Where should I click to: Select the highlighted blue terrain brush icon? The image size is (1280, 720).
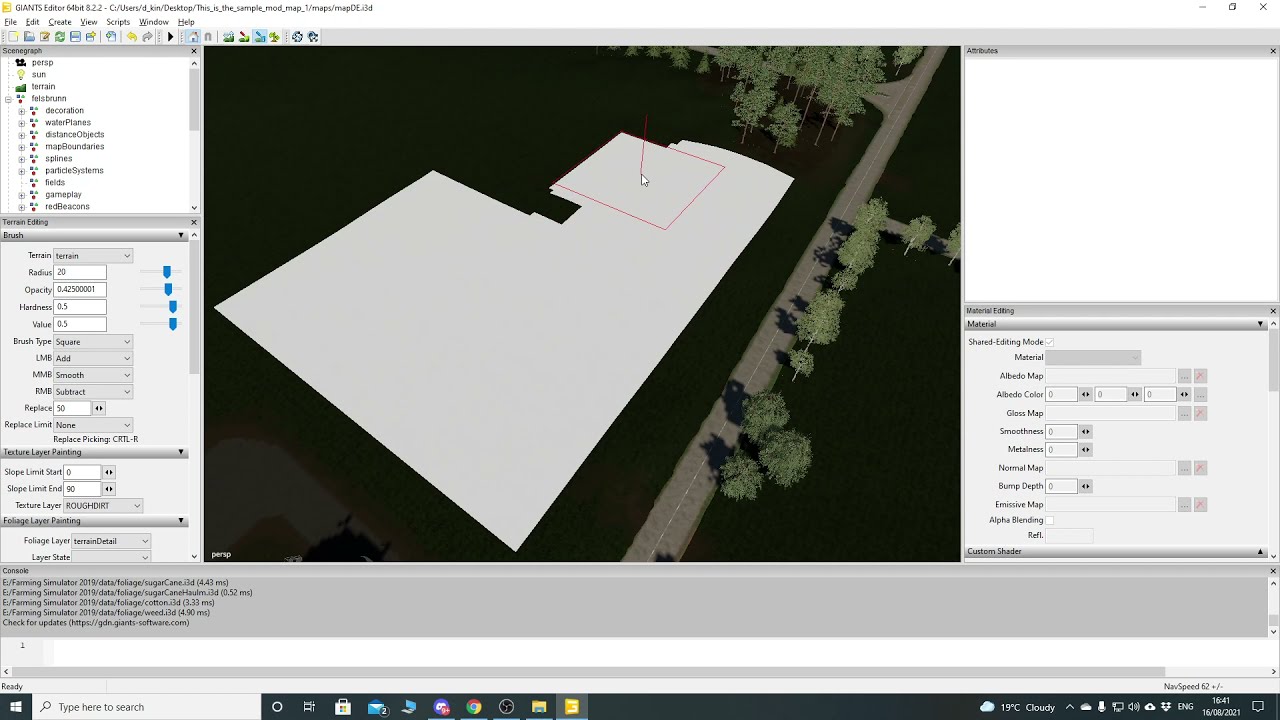coord(259,37)
